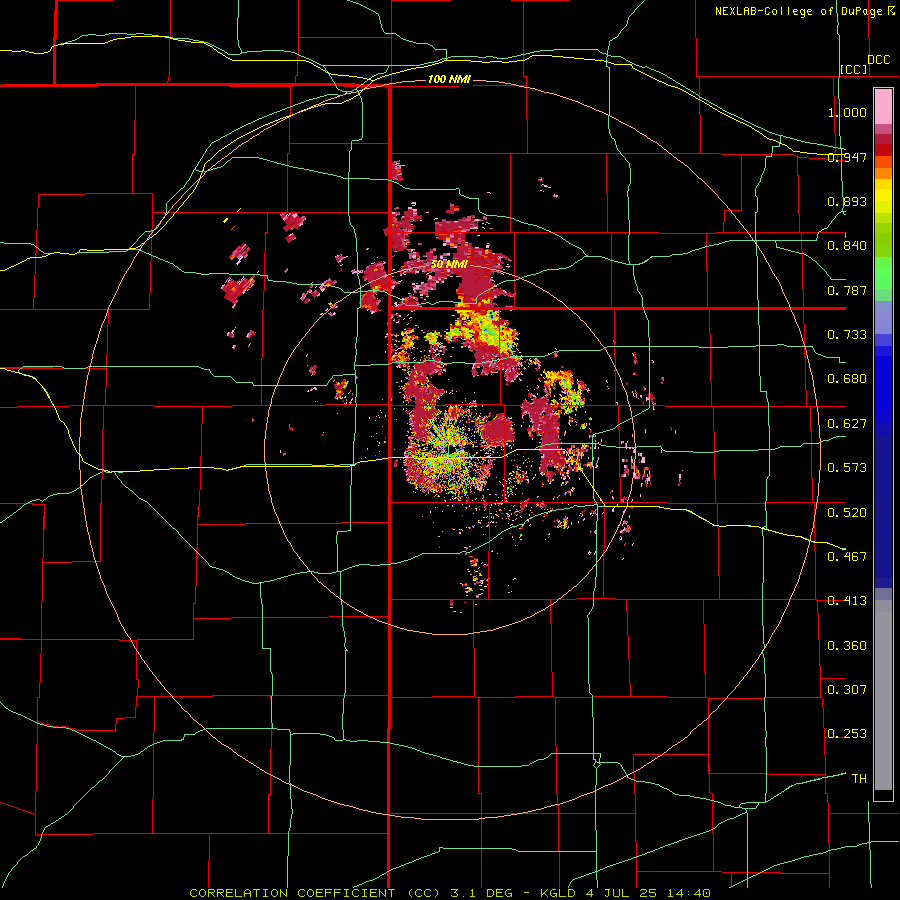Click the 0.893 legend value

click(x=847, y=201)
